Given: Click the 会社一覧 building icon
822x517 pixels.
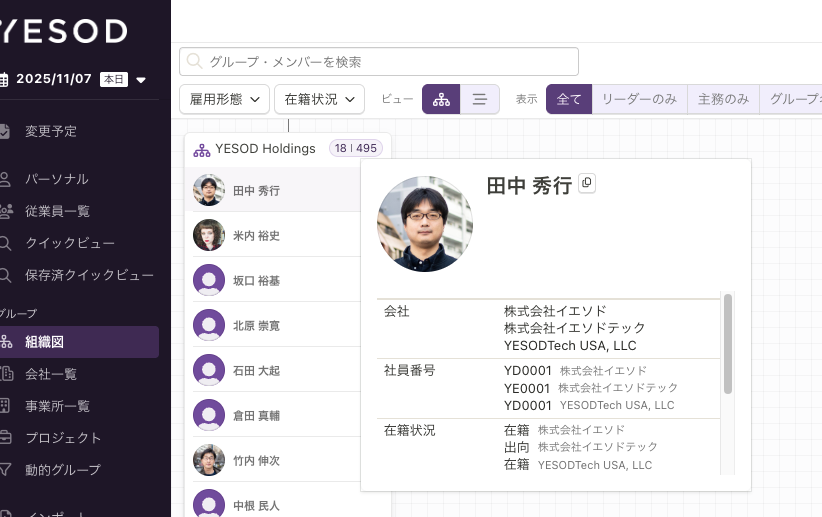Looking at the screenshot, I should pos(6,374).
